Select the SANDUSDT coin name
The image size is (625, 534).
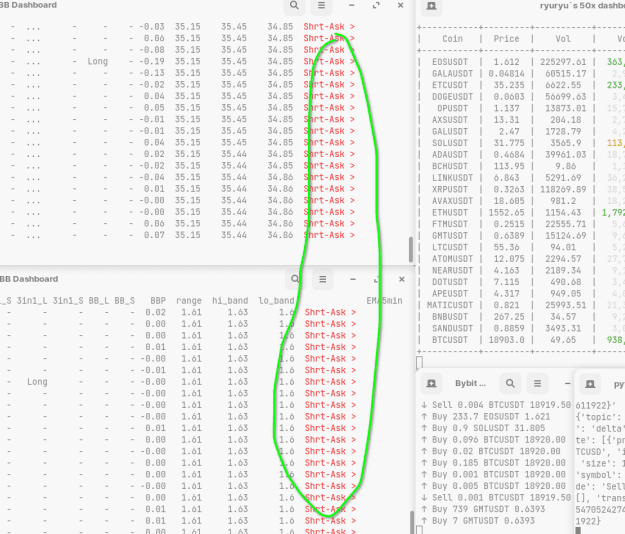pyautogui.click(x=452, y=328)
